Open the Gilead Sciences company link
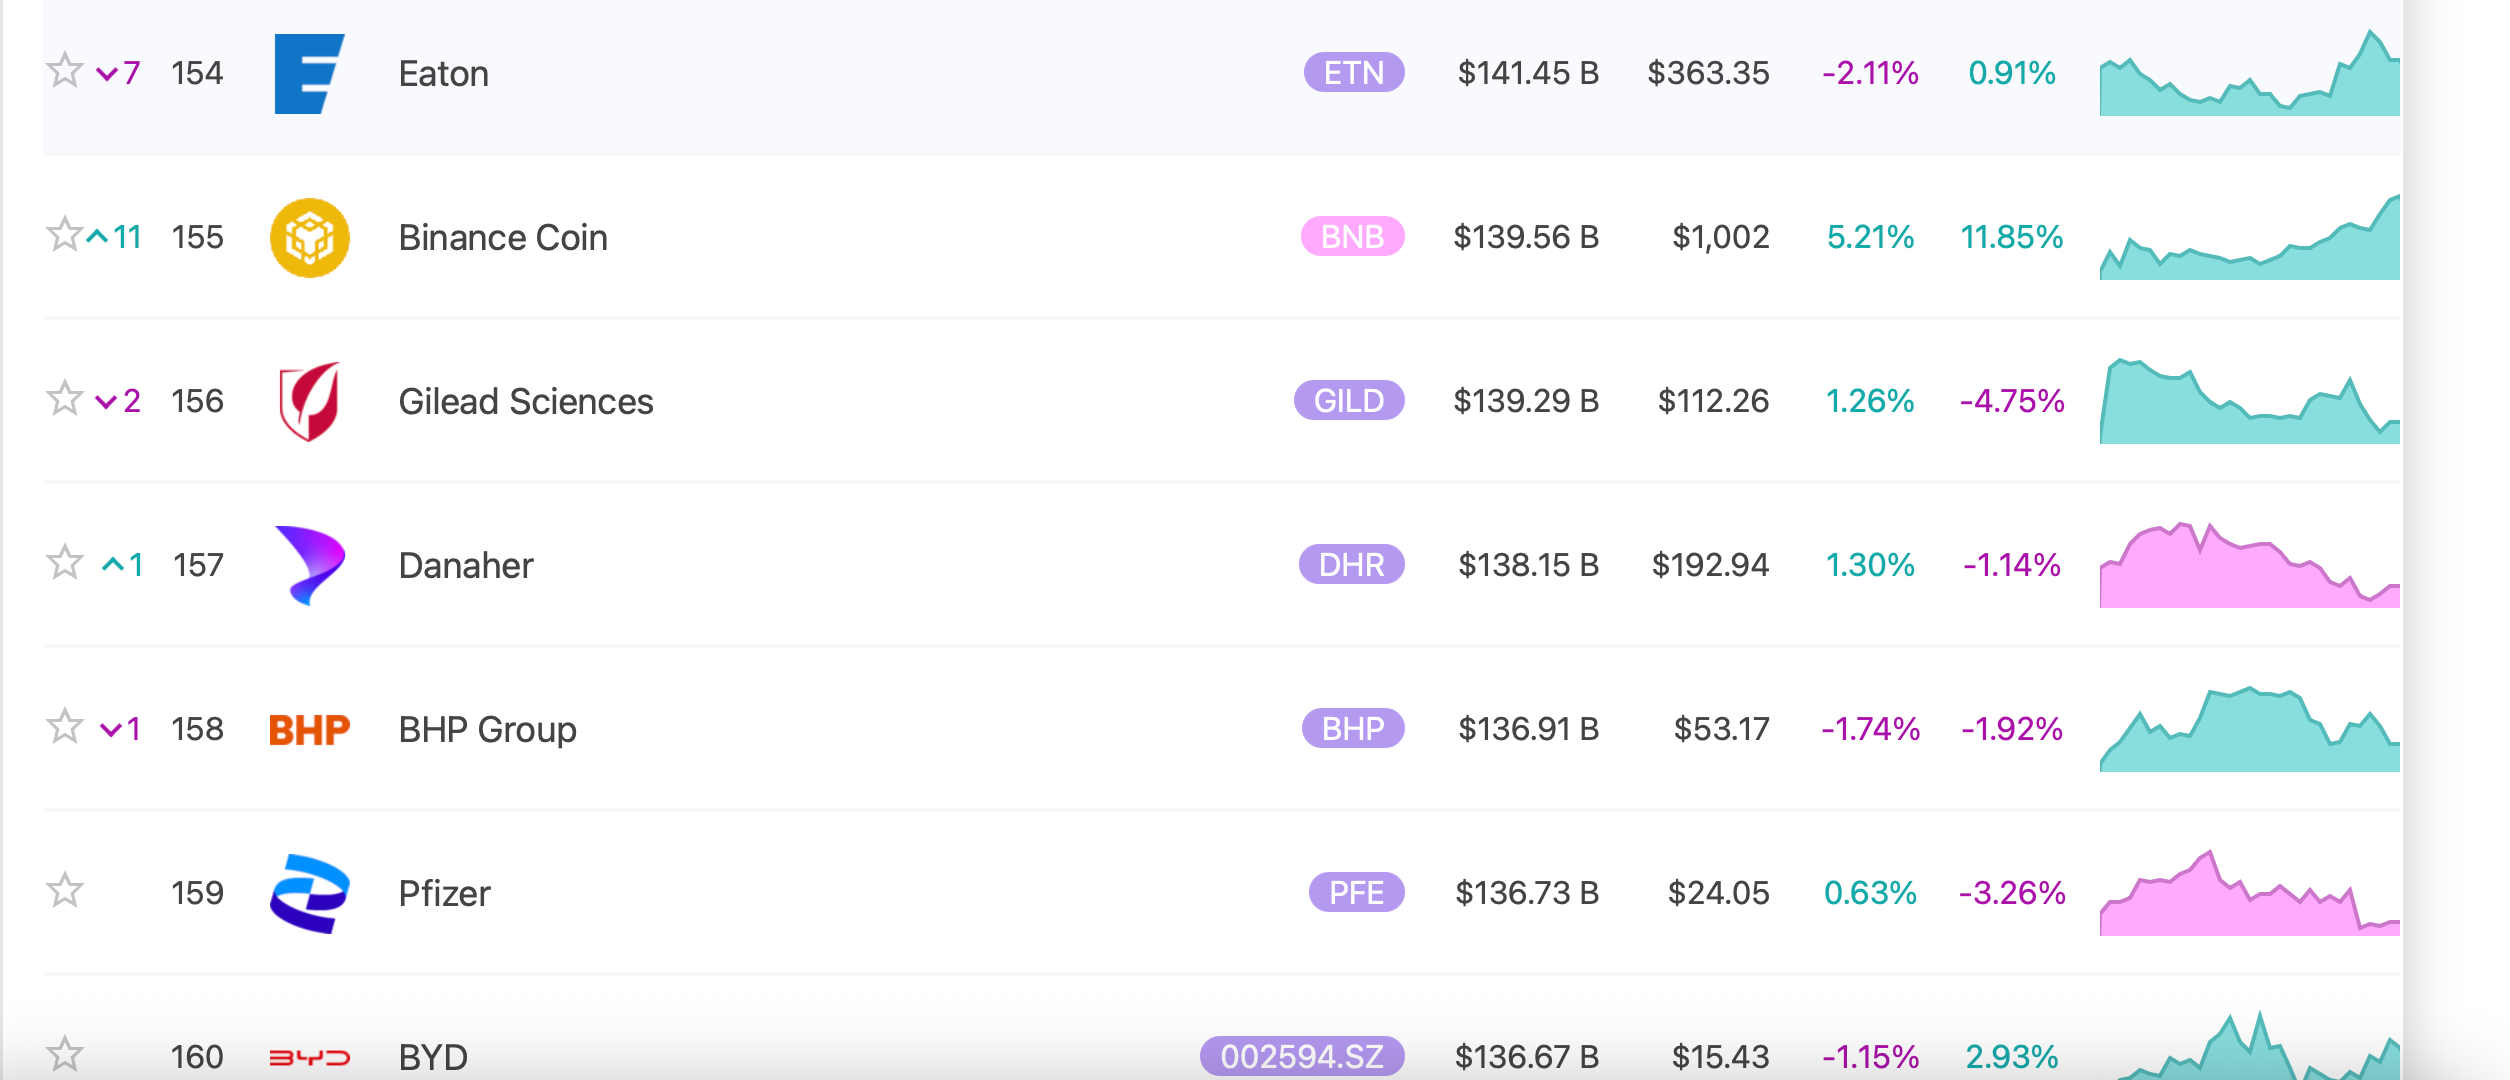 point(525,402)
